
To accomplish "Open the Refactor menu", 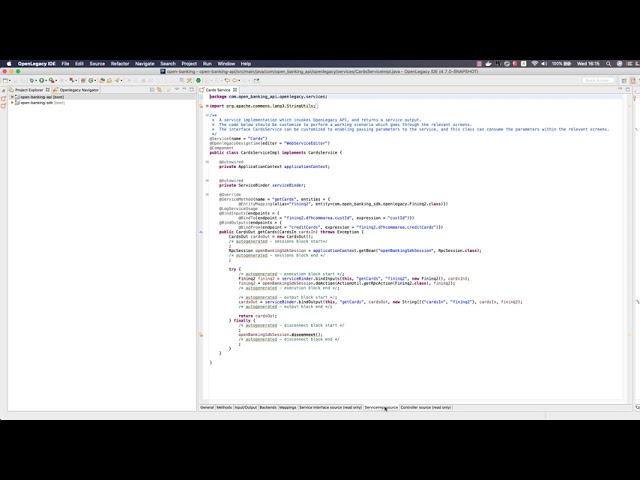I will tap(120, 64).
